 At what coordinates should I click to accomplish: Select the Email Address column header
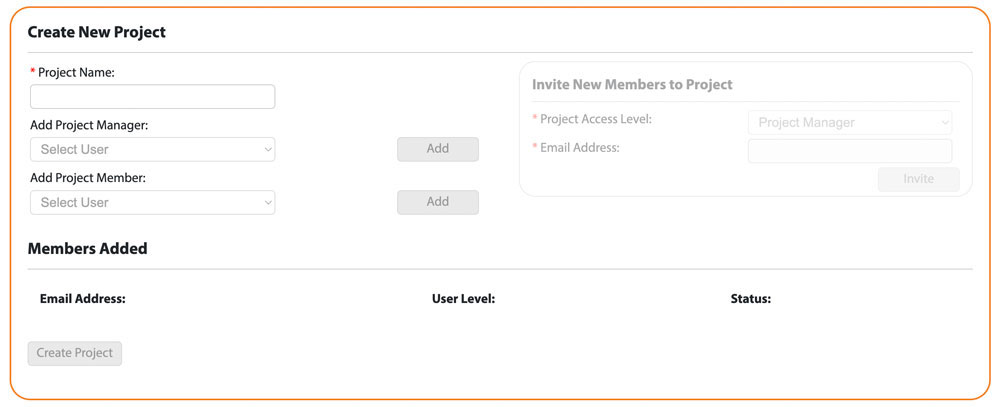click(x=82, y=299)
